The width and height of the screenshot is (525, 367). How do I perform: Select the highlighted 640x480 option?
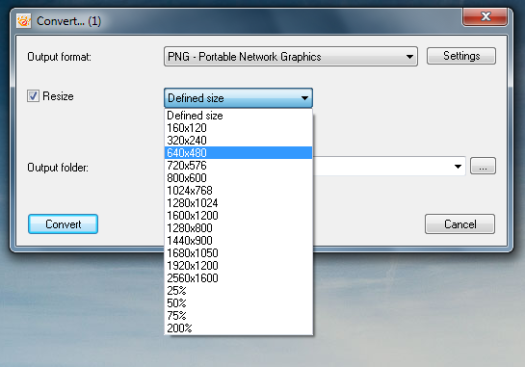(238, 153)
